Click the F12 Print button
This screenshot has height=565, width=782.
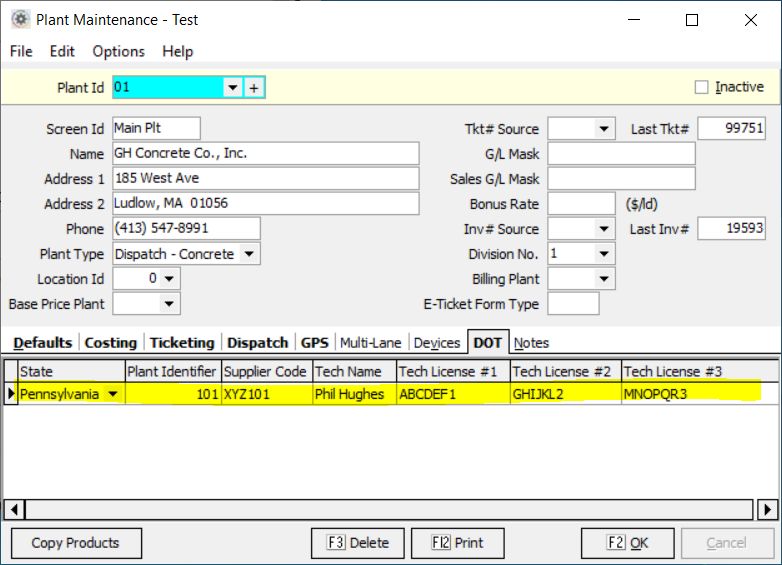[458, 543]
